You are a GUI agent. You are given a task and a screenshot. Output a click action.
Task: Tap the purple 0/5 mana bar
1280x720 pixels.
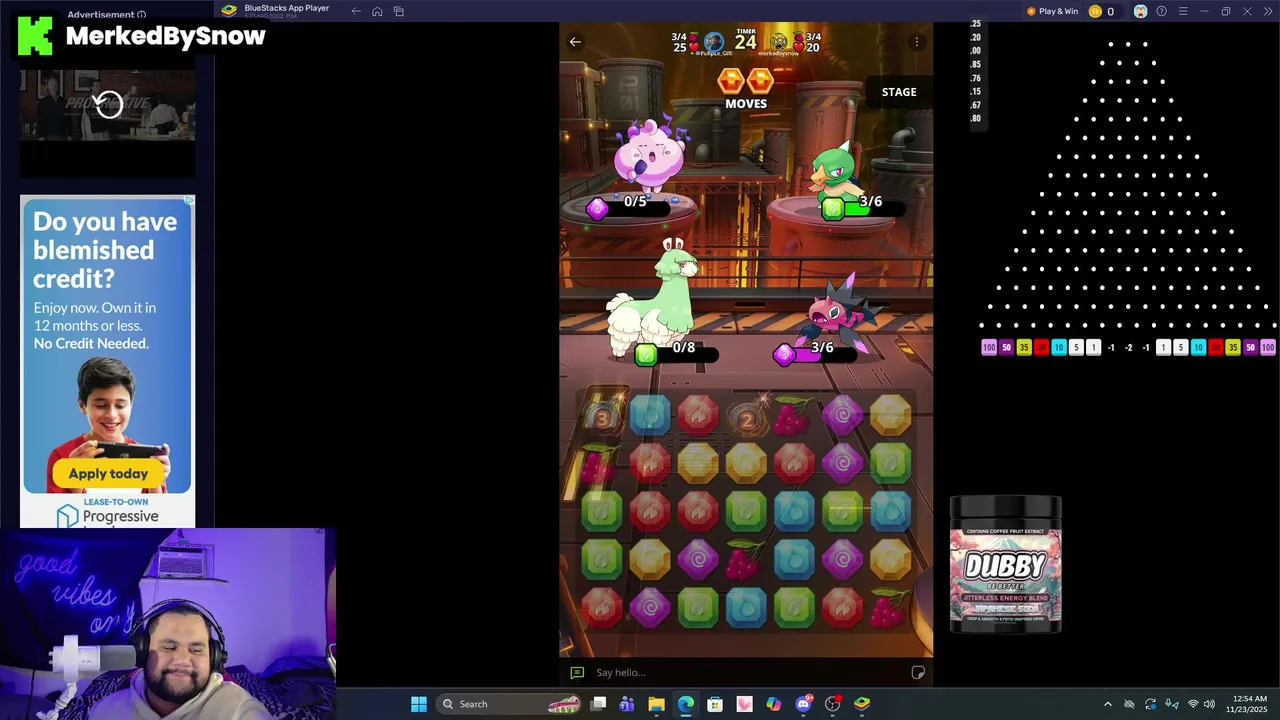tap(630, 207)
